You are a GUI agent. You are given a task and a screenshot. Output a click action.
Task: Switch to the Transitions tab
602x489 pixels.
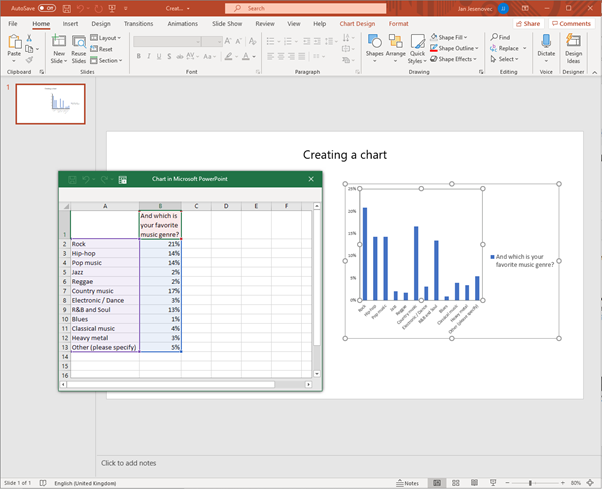pos(138,23)
